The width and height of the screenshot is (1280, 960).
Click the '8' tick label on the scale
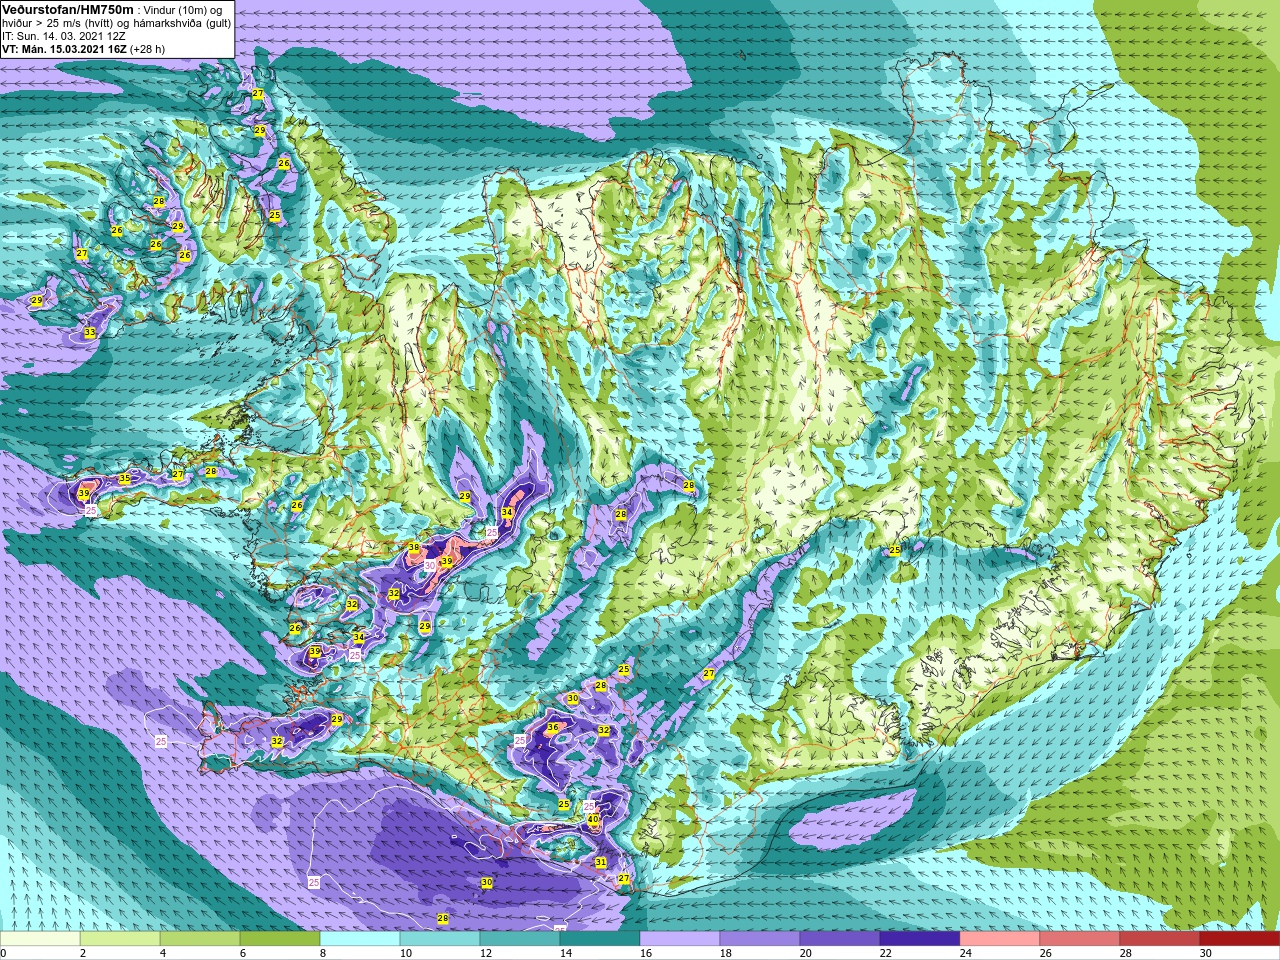tap(325, 954)
